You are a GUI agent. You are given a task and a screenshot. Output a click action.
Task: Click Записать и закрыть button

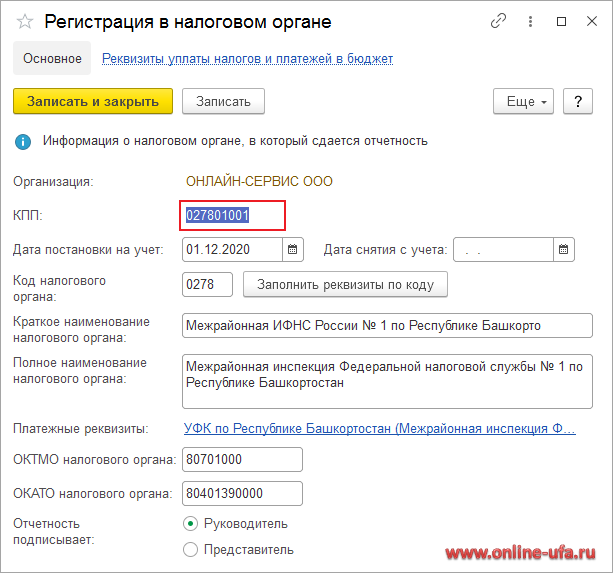[93, 101]
